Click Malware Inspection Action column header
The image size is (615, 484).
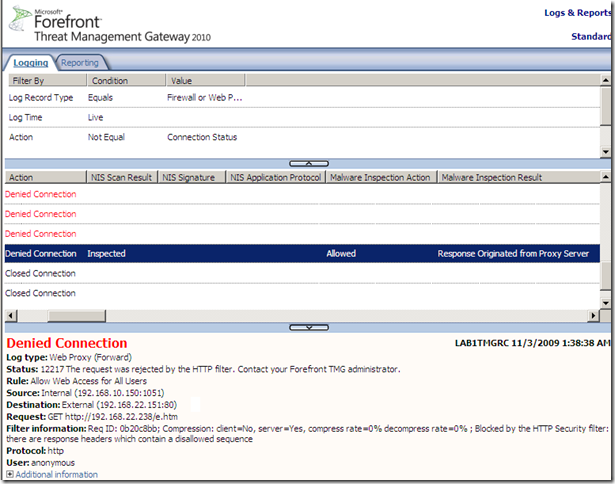click(x=381, y=177)
